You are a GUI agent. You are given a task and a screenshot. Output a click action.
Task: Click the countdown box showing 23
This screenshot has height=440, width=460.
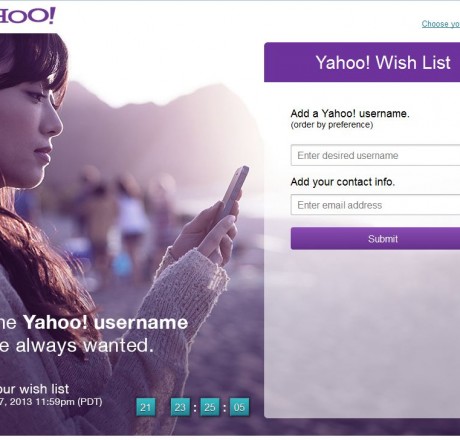coord(180,407)
